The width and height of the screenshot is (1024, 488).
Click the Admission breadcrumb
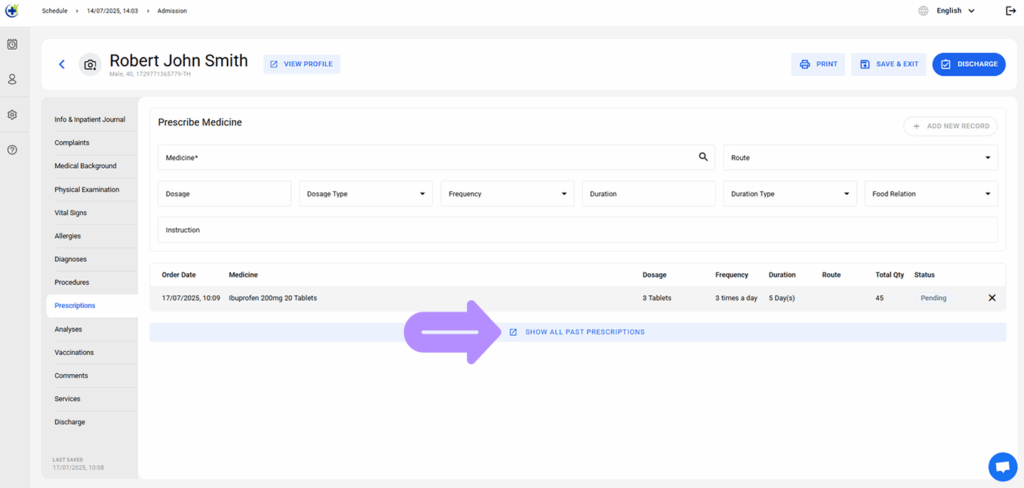(x=172, y=11)
